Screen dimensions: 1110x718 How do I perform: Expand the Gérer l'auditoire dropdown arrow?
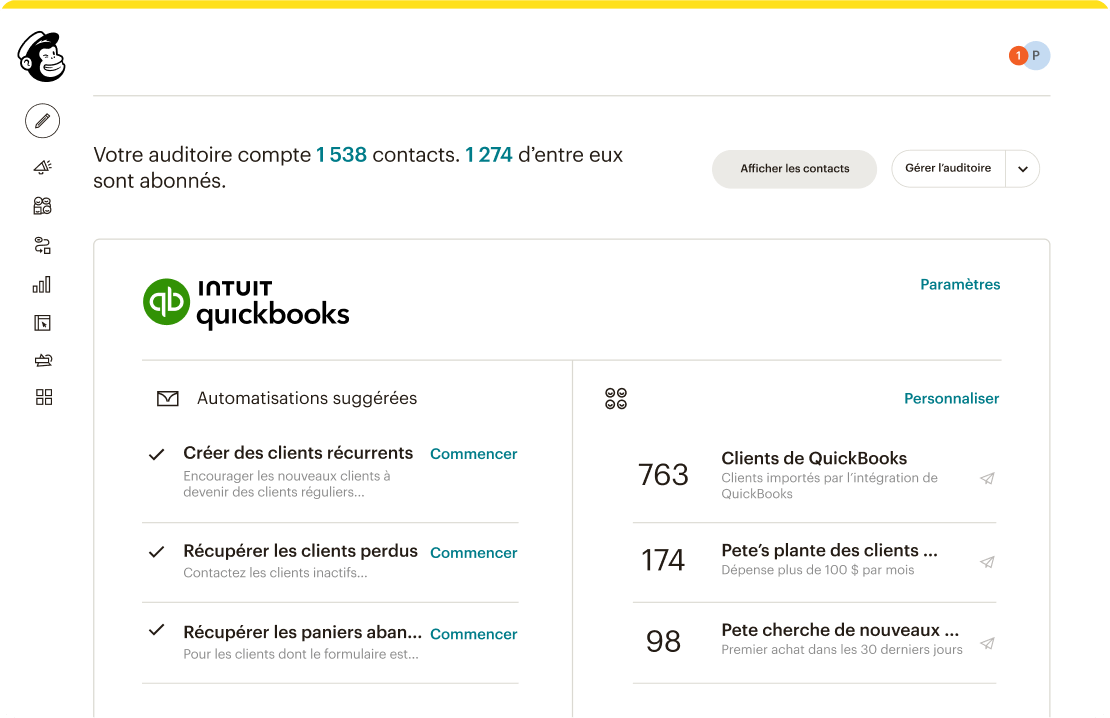1023,169
